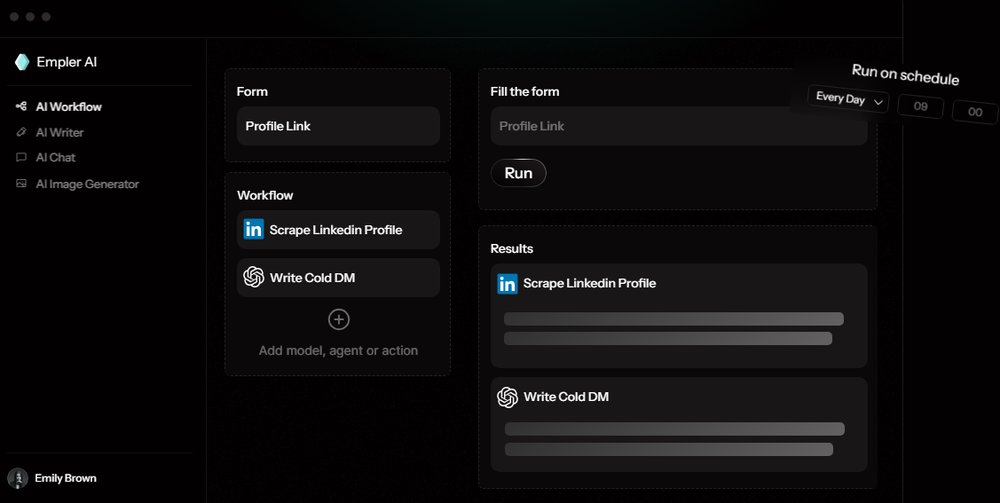The width and height of the screenshot is (1000, 503).
Task: Select the Write Cold DM workflow step
Action: pos(338,277)
